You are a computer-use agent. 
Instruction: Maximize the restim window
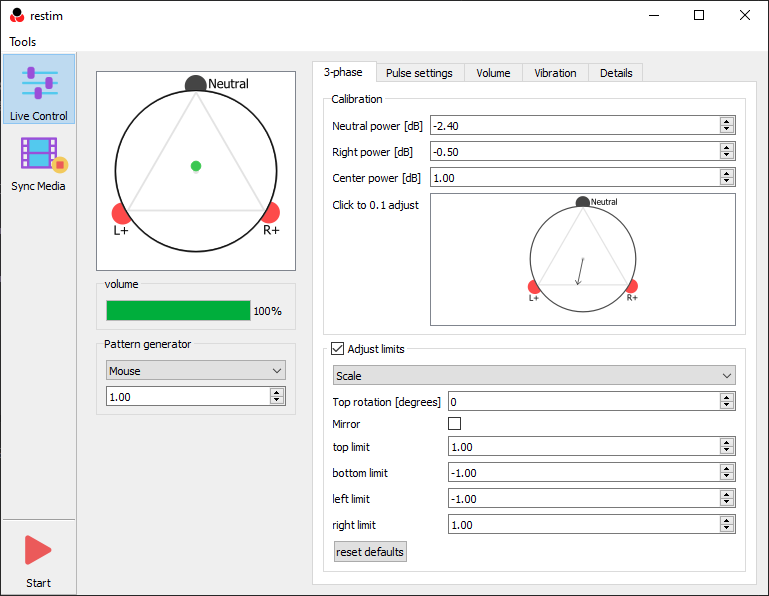tap(699, 15)
